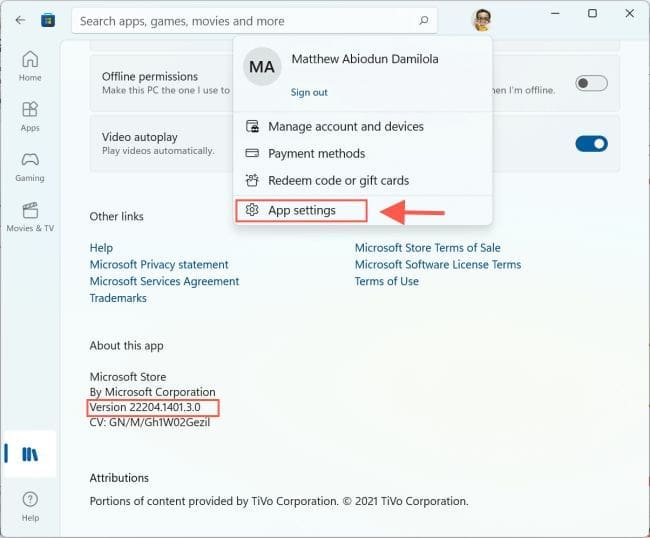Open the Library icon in sidebar
The image size is (650, 538).
tap(30, 454)
